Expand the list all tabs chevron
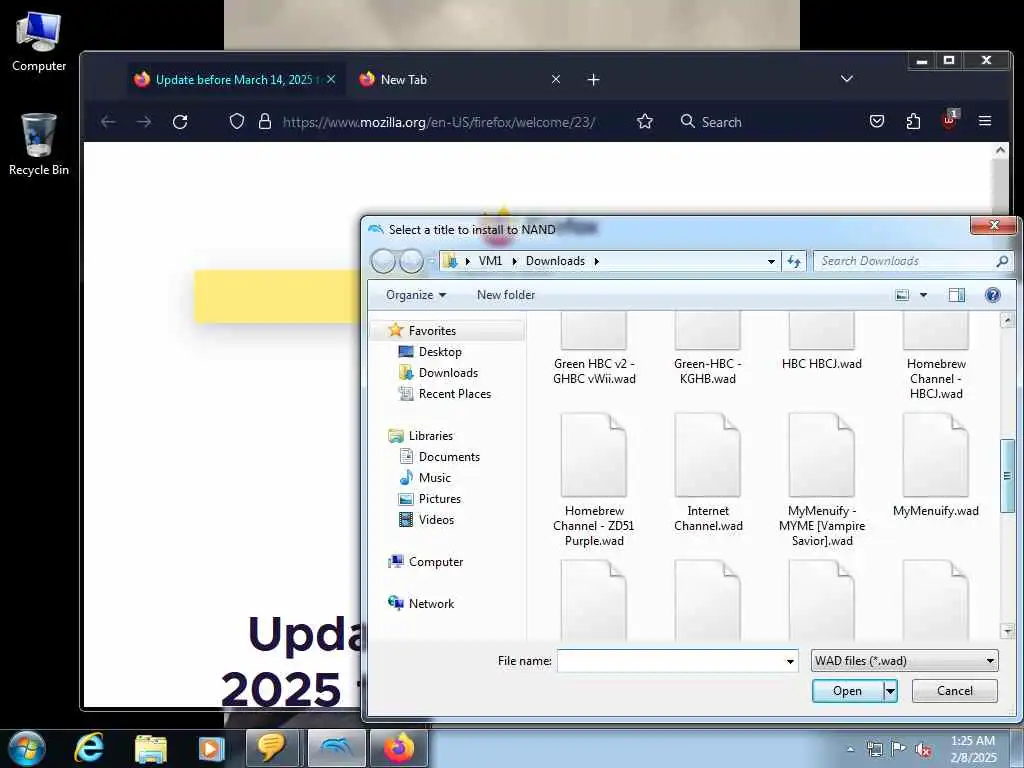 click(847, 79)
